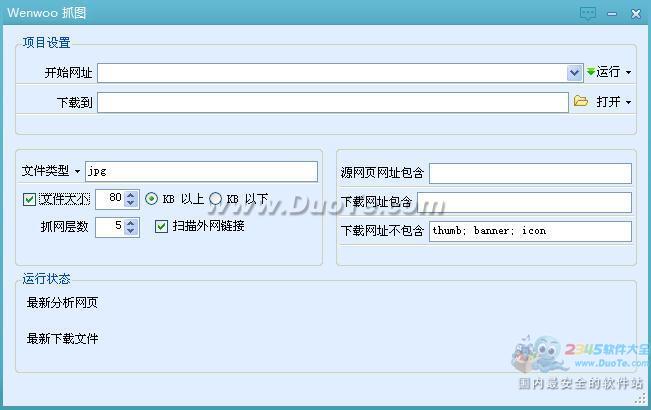Increase the 抓网层数 value

tap(131, 223)
